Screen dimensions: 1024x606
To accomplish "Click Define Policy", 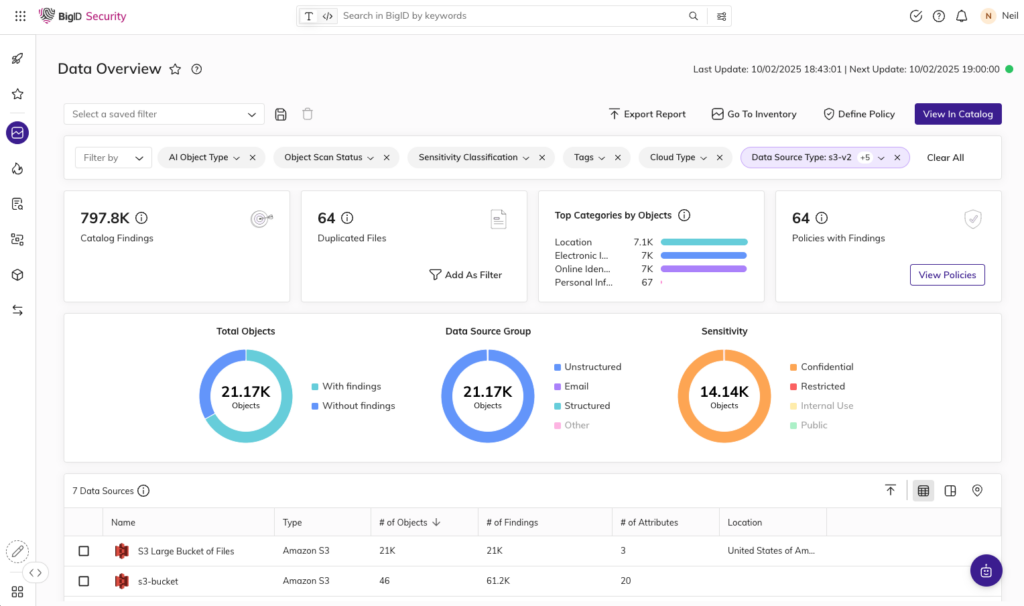I will [859, 114].
